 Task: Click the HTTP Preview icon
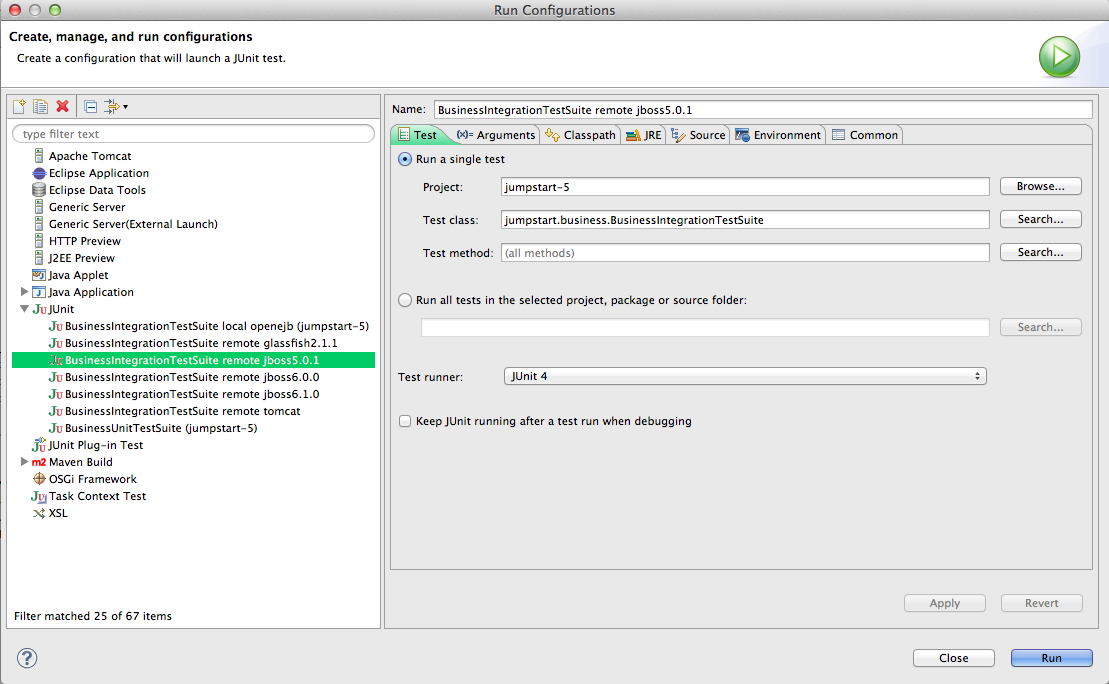point(39,240)
